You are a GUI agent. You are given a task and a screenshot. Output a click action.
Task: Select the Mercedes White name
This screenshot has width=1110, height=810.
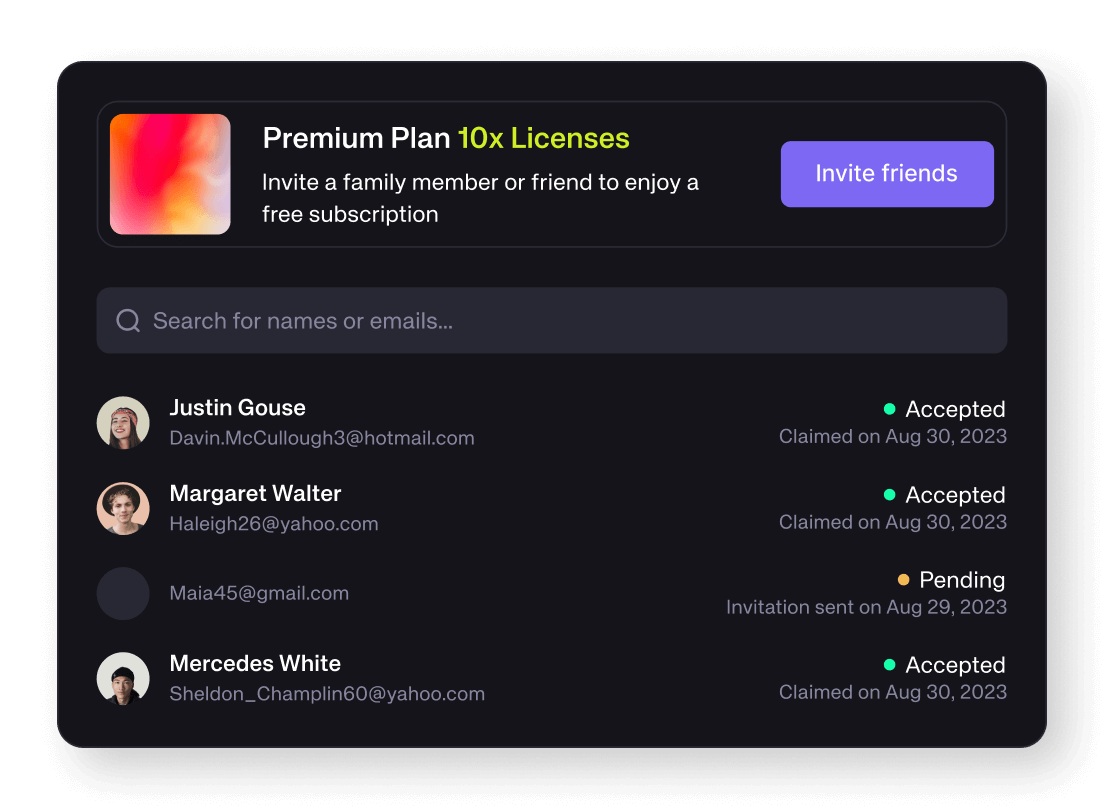[255, 664]
